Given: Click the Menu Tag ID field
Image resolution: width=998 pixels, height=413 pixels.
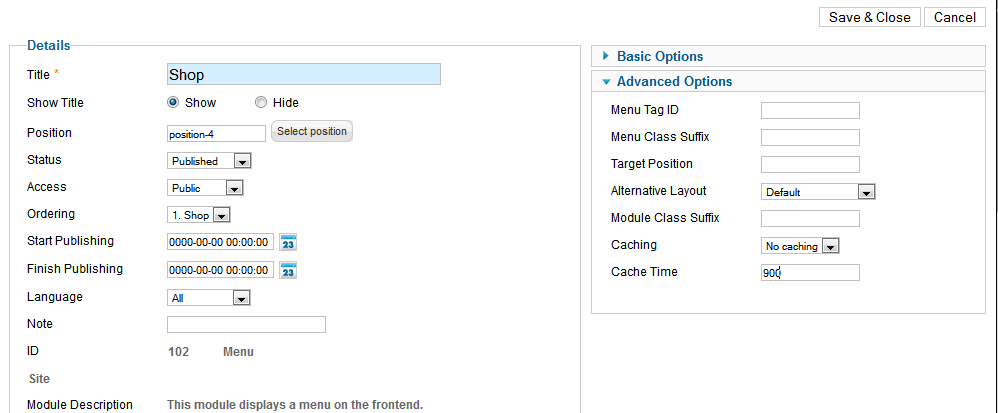Looking at the screenshot, I should click(x=810, y=111).
